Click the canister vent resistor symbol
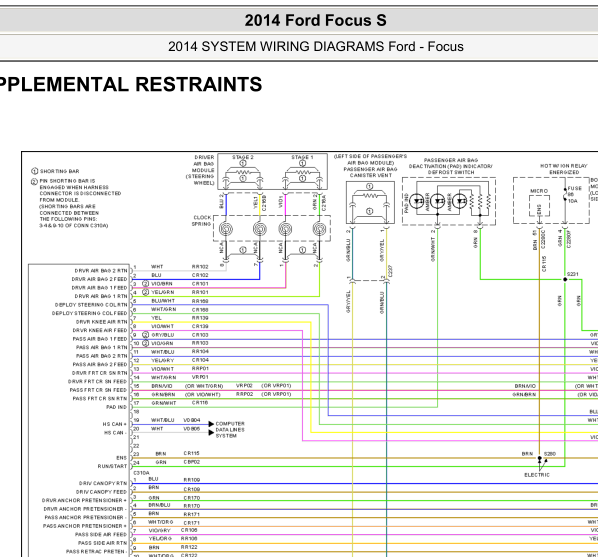The image size is (598, 557). 370,196
